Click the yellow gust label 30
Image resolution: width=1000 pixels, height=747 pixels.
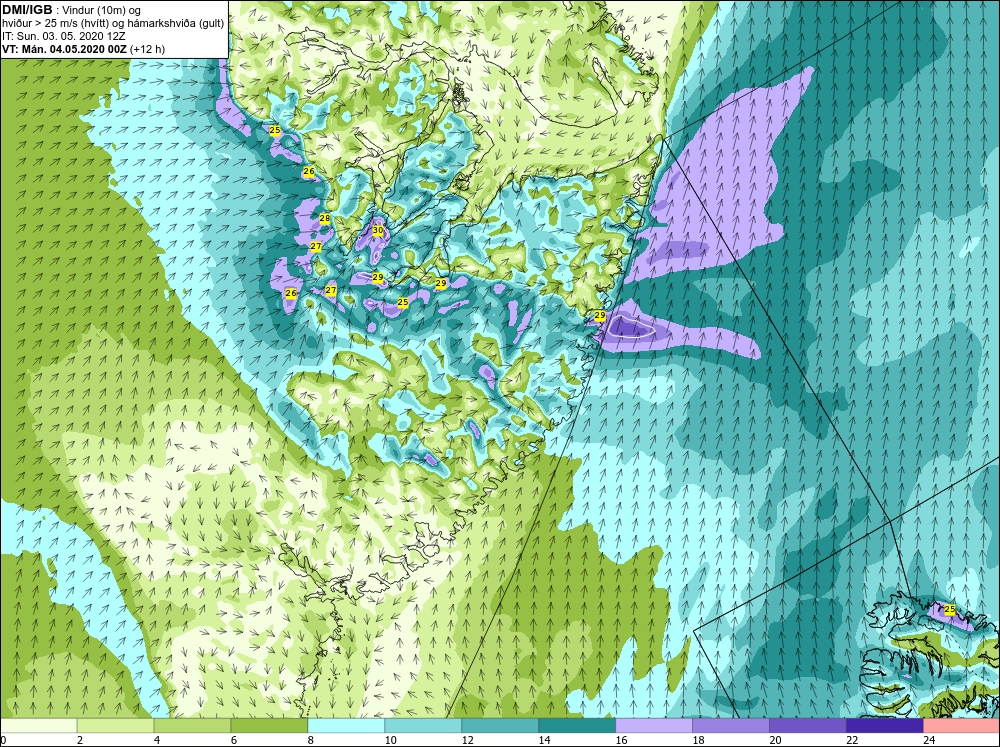pos(378,230)
